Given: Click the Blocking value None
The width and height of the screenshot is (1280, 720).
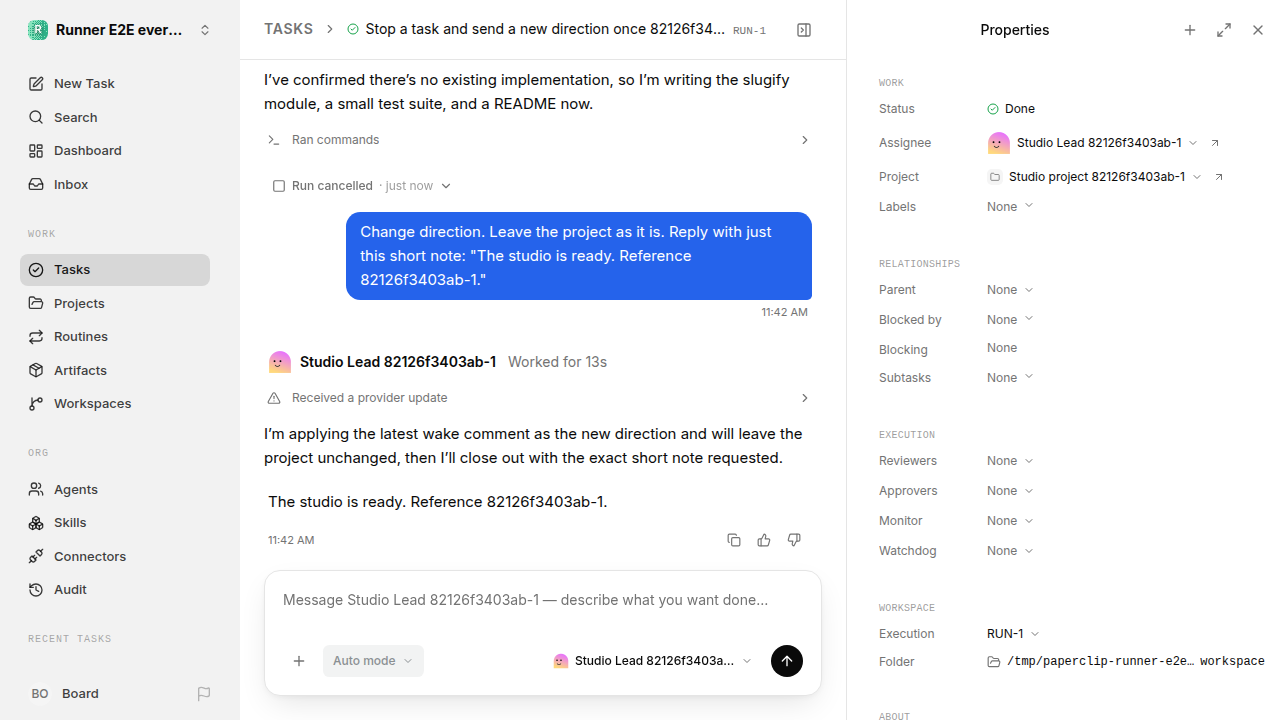Looking at the screenshot, I should tap(1002, 348).
